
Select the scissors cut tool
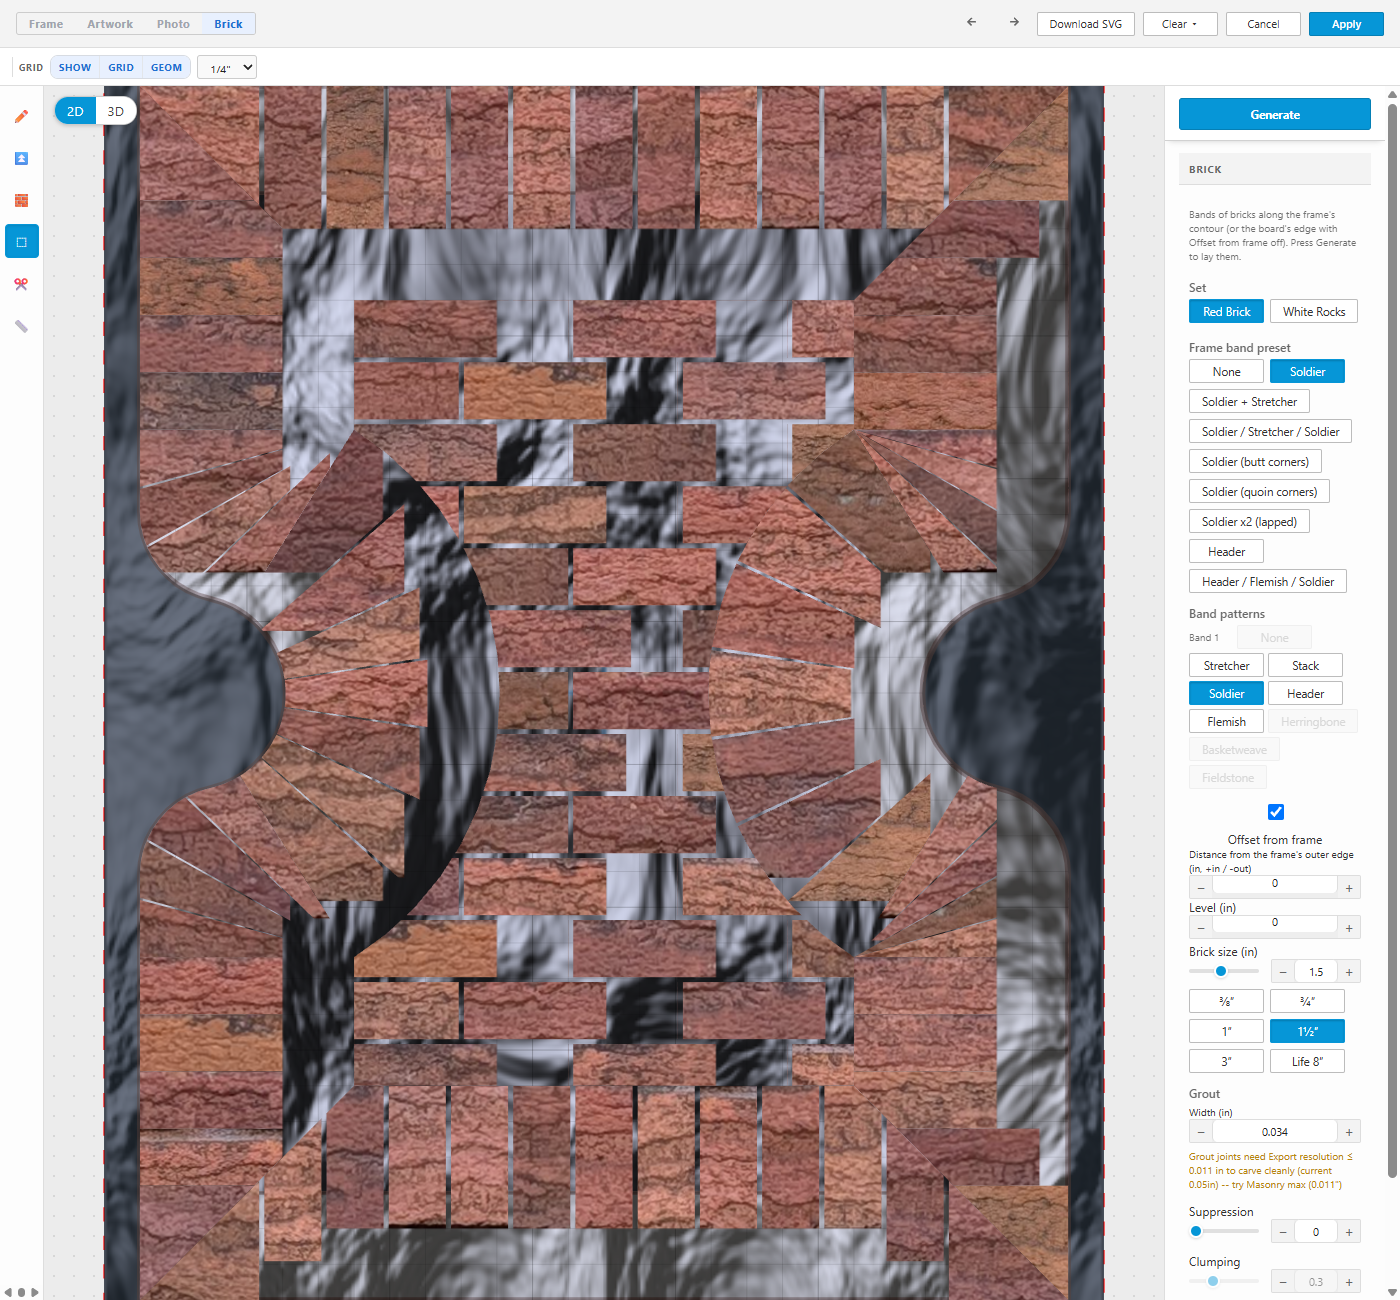[x=21, y=284]
